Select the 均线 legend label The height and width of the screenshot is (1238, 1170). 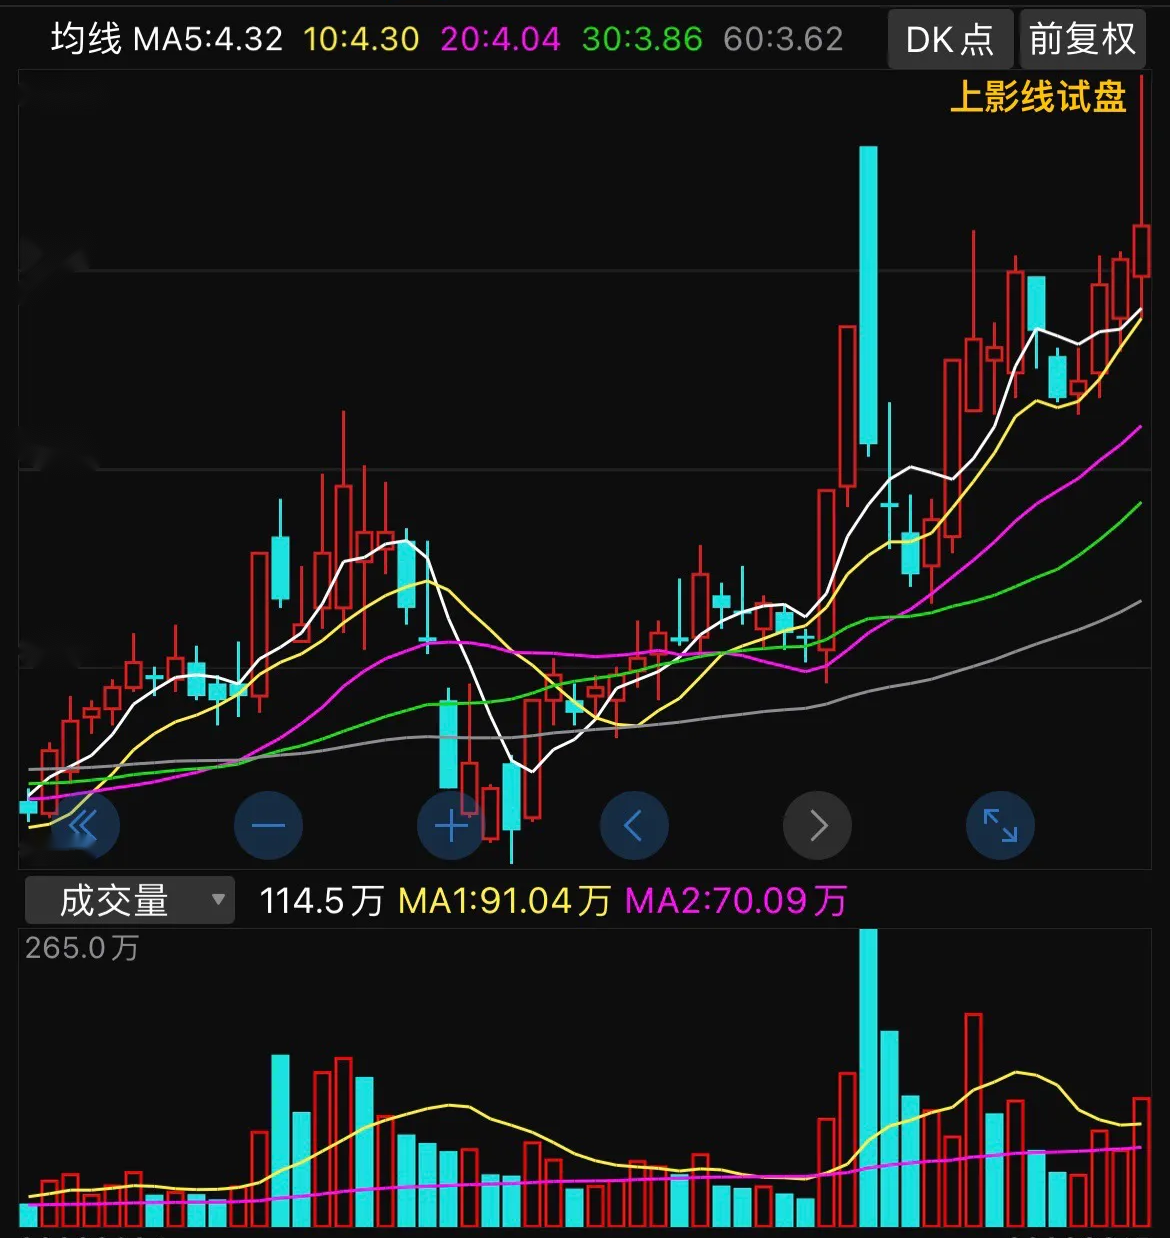coord(87,39)
